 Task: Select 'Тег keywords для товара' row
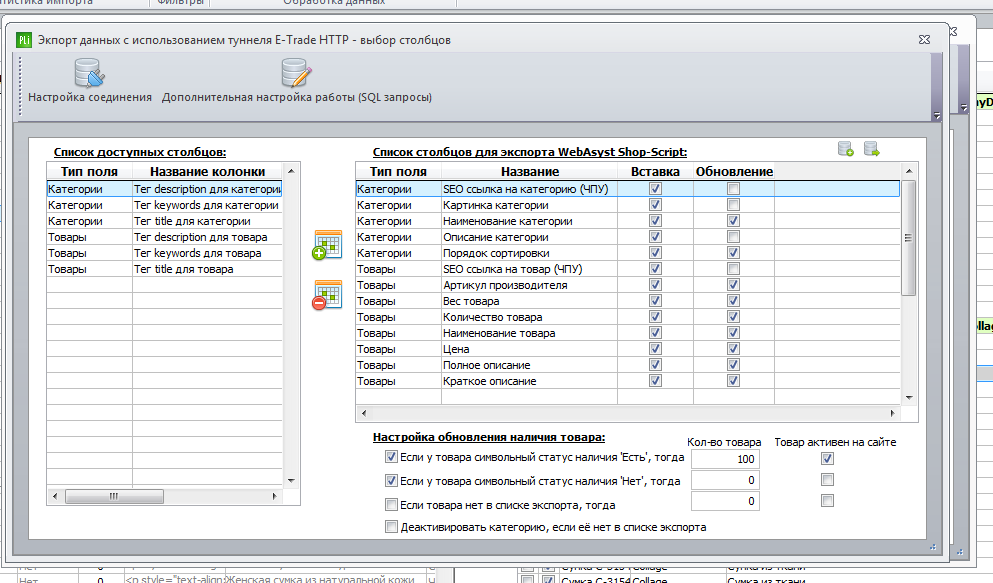[165, 253]
